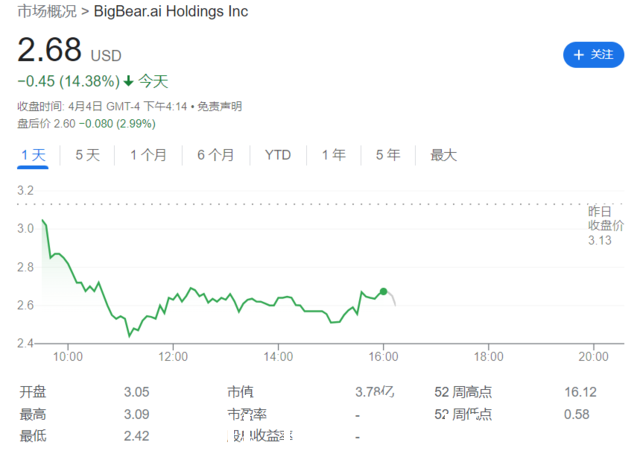Show the 1 年 price chart
The height and width of the screenshot is (454, 640).
pos(333,155)
